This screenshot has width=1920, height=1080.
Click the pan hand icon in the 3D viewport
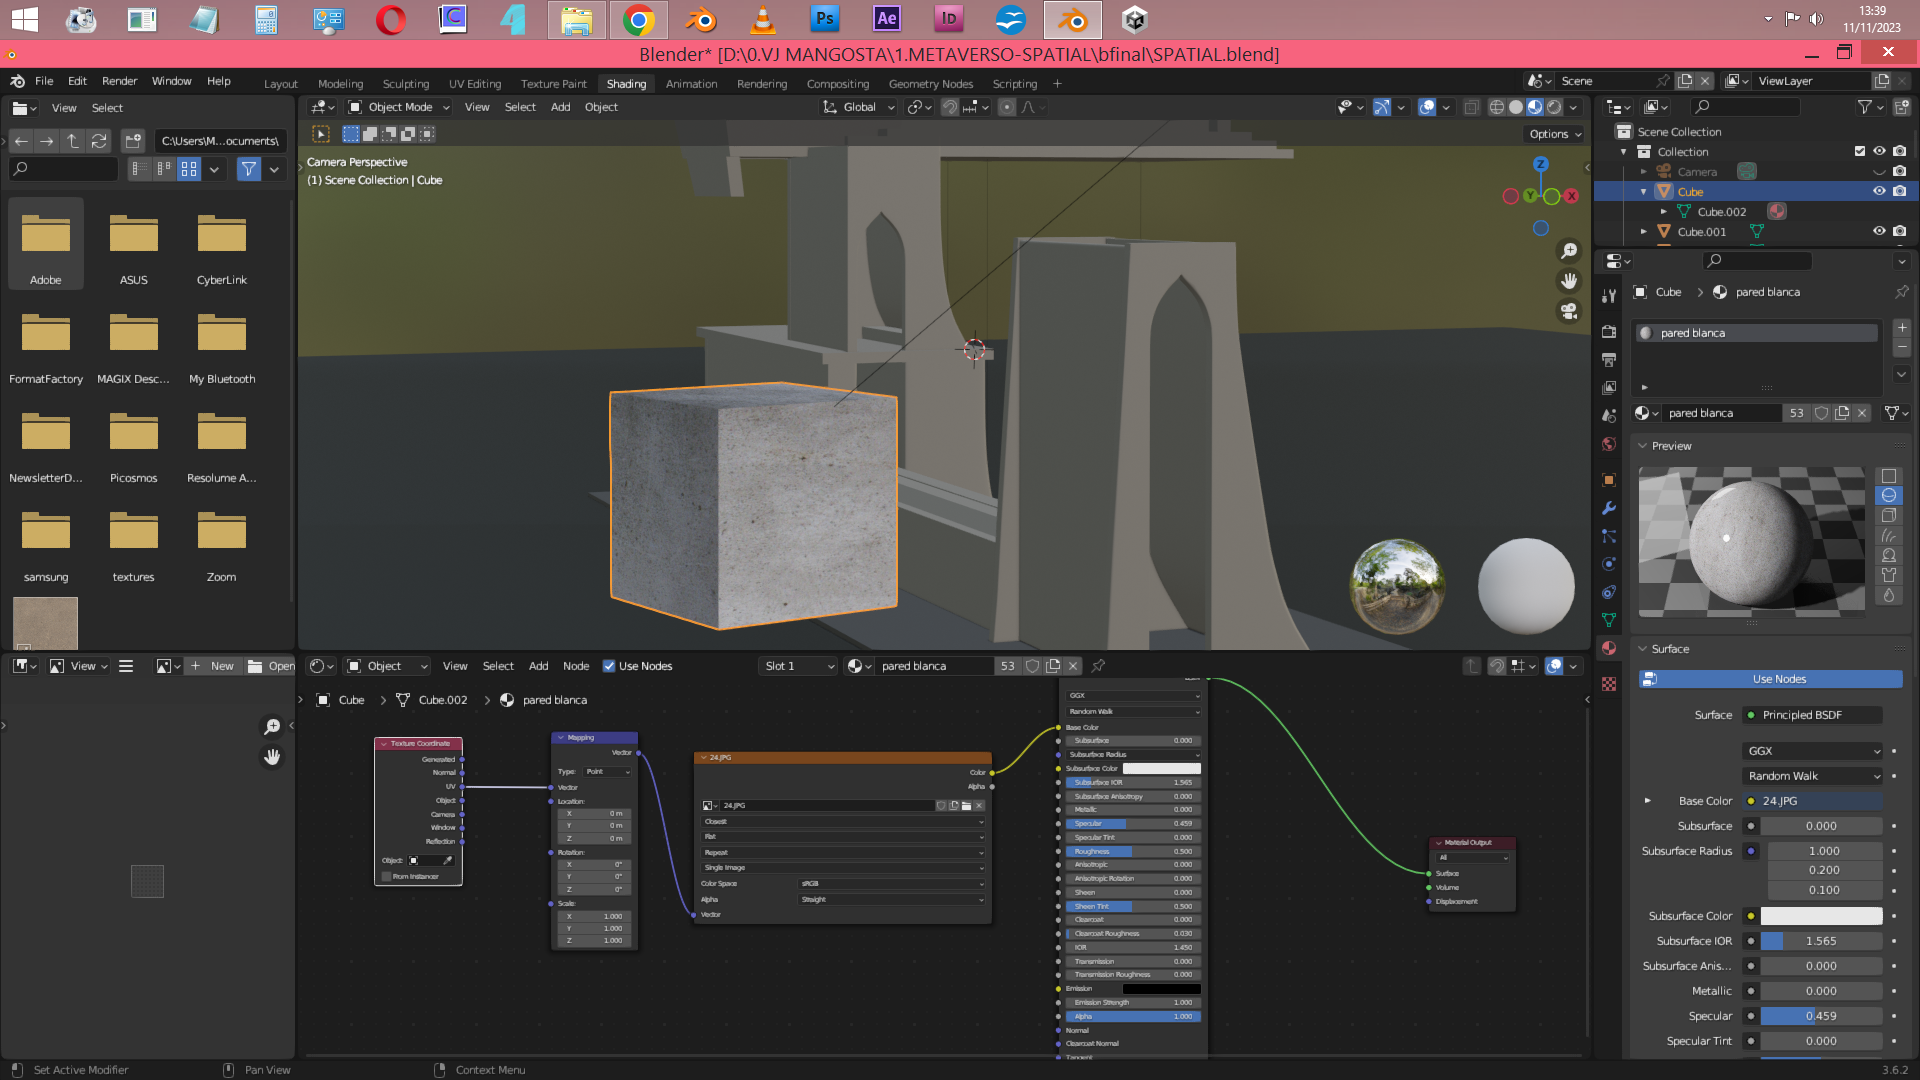[x=1569, y=281]
